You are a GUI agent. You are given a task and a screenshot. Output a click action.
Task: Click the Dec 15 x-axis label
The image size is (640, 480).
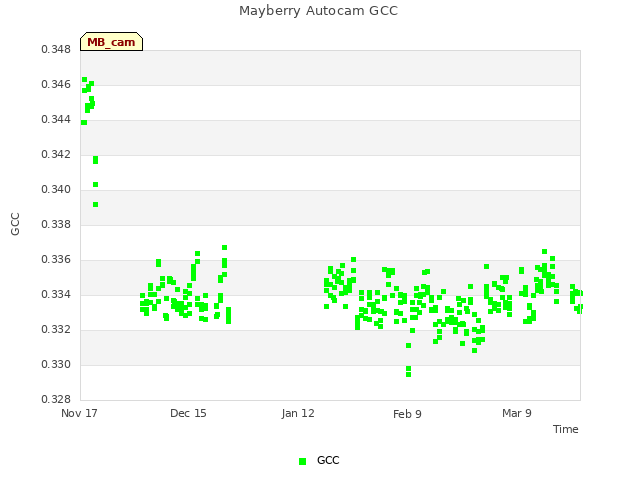(x=188, y=413)
